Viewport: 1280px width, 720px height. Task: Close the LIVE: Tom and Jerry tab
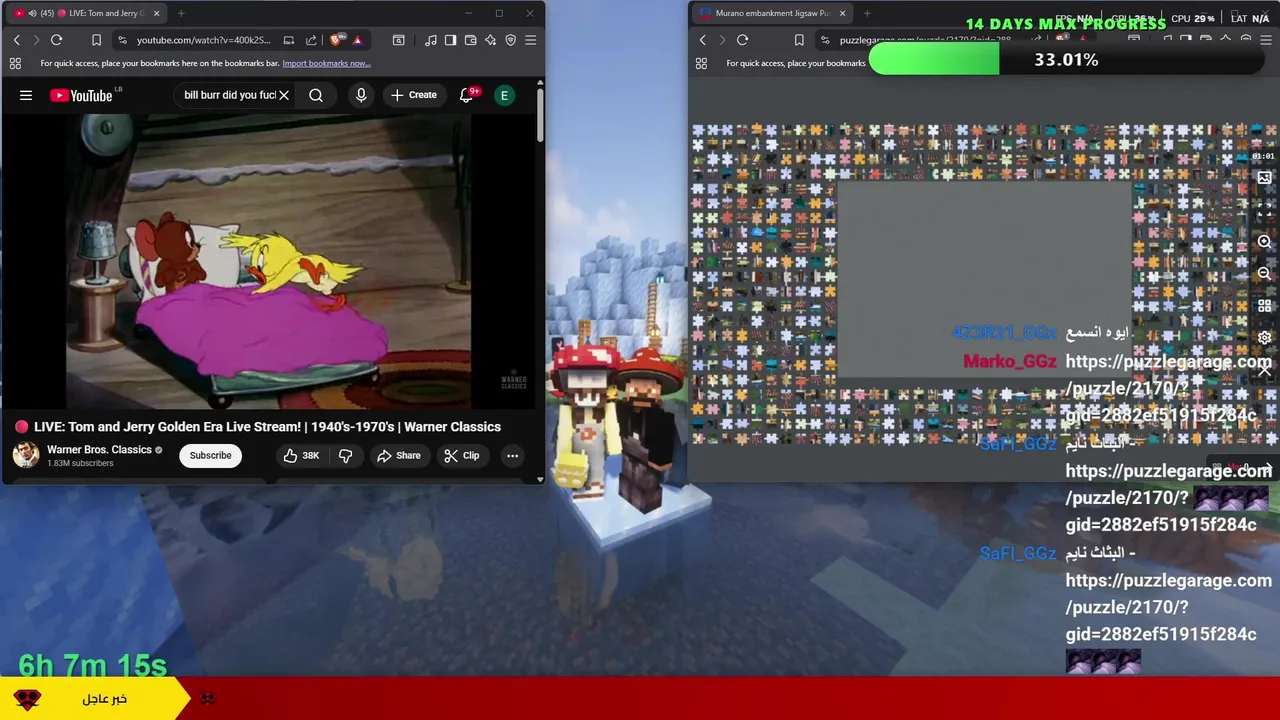157,13
